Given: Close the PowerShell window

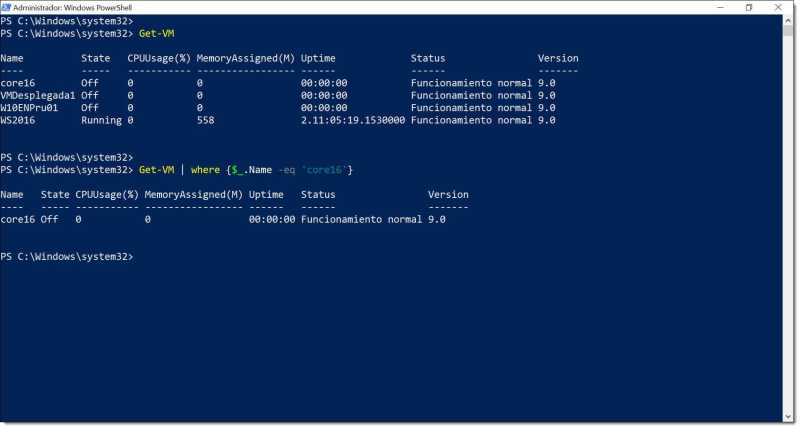Looking at the screenshot, I should tap(778, 7).
